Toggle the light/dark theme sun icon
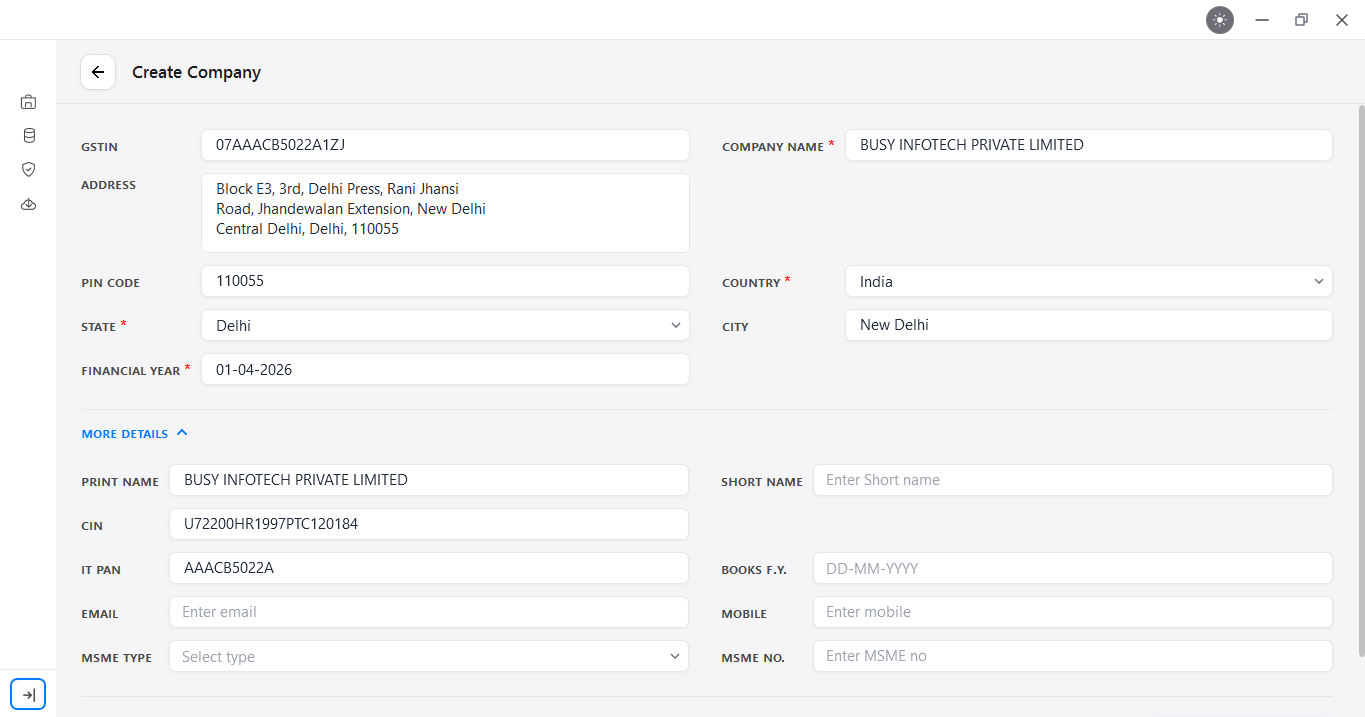Screen dimensions: 1365x717 click(x=1220, y=20)
